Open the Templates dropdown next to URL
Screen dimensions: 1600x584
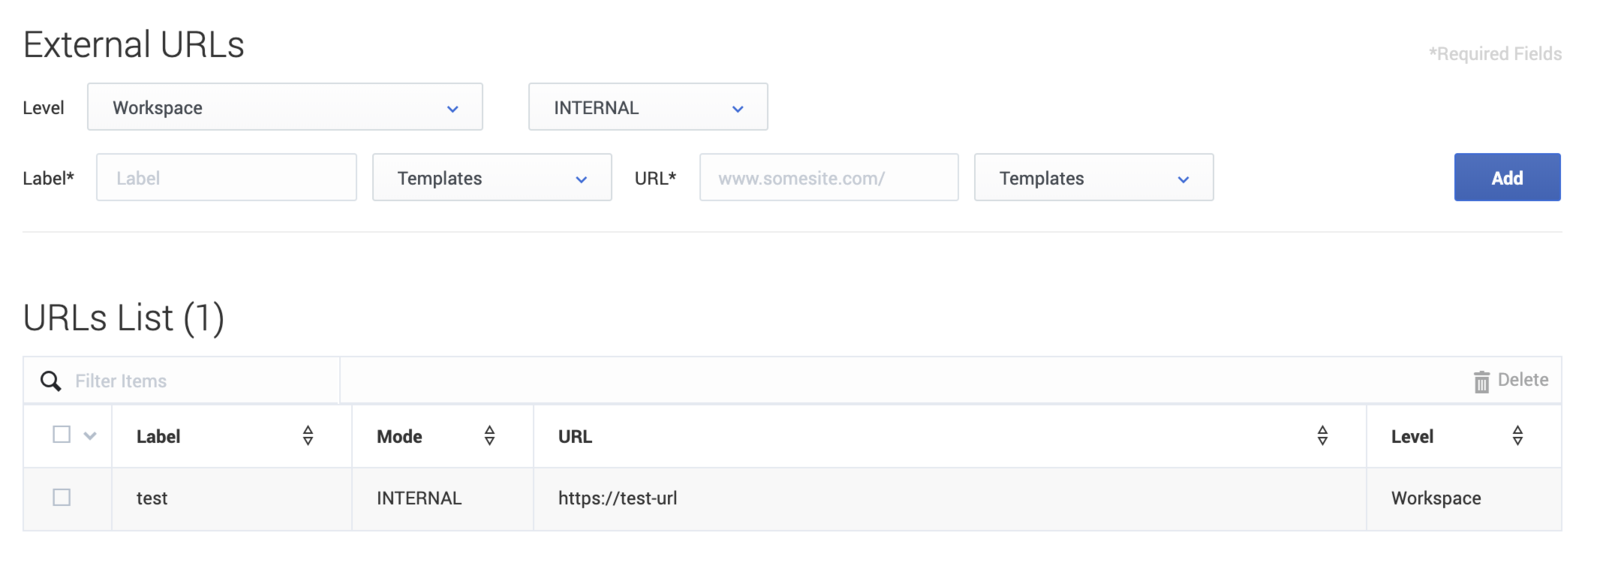pos(1094,177)
